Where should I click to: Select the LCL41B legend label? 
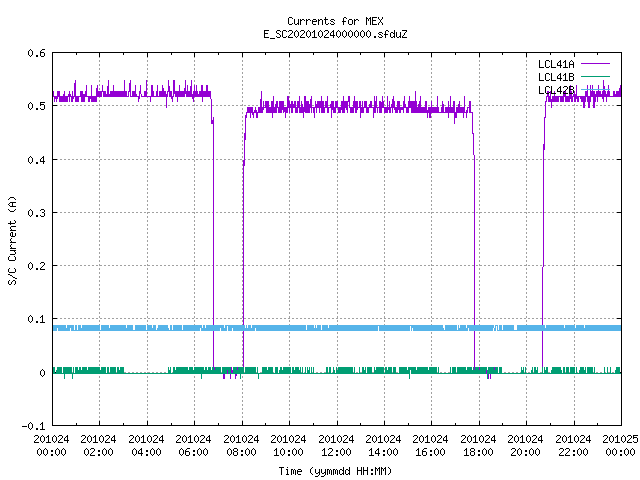coord(556,77)
